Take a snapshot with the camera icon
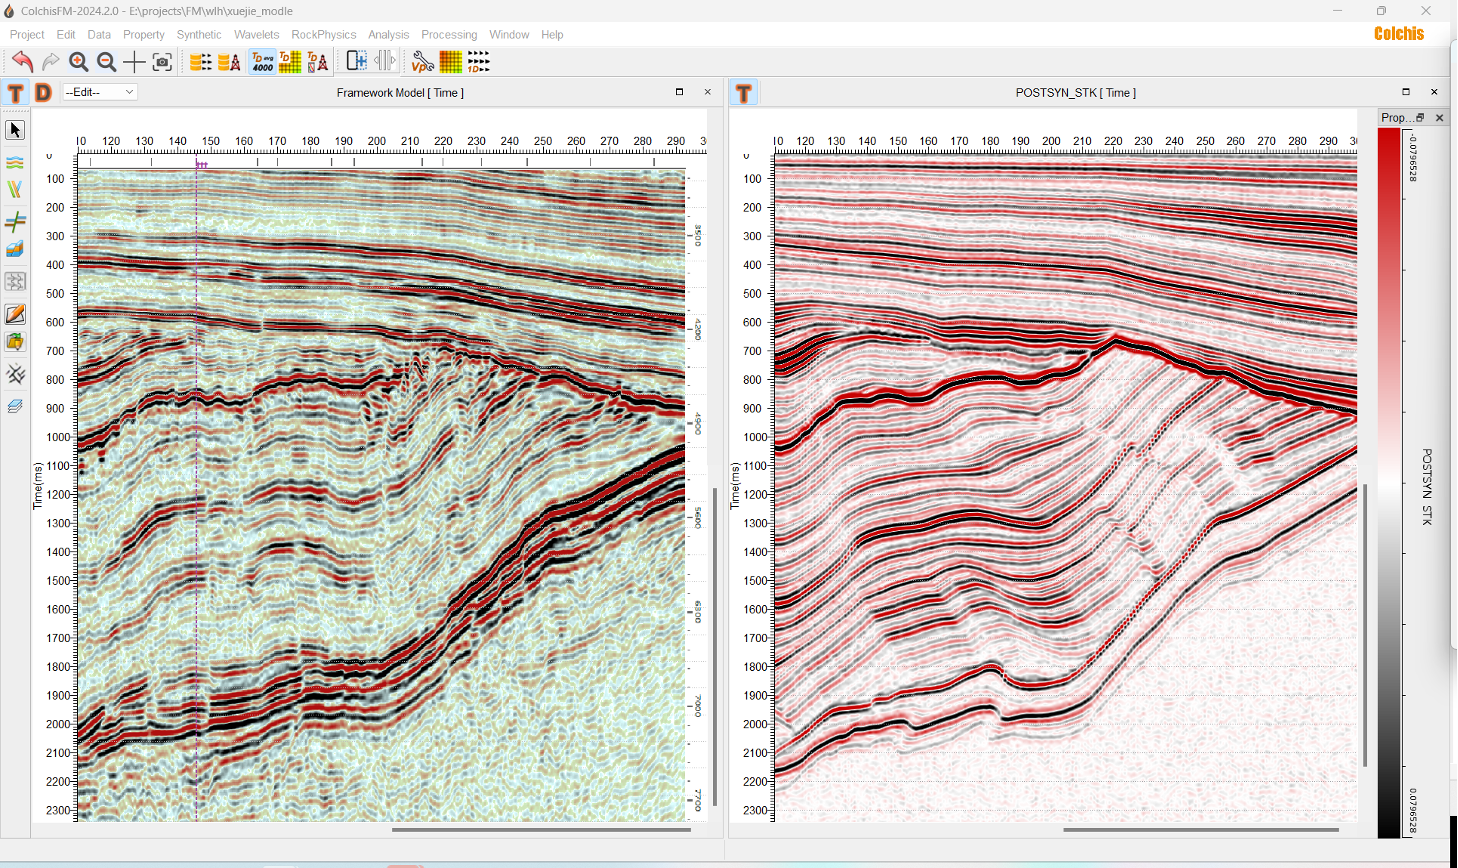1458x868 pixels. coord(162,62)
